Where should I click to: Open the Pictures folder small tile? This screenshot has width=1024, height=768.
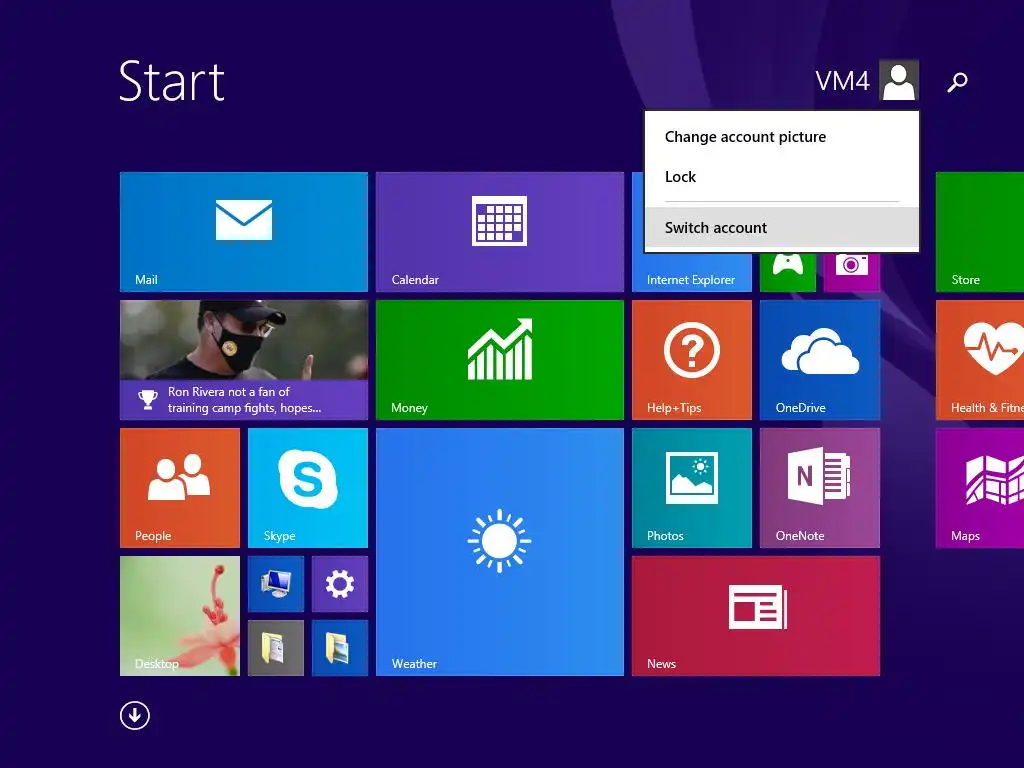[x=340, y=648]
